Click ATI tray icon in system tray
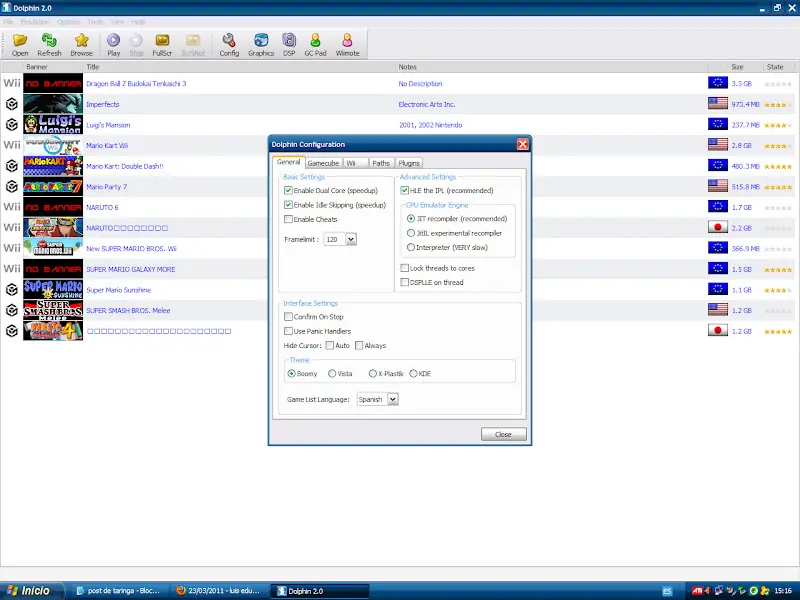 point(697,591)
